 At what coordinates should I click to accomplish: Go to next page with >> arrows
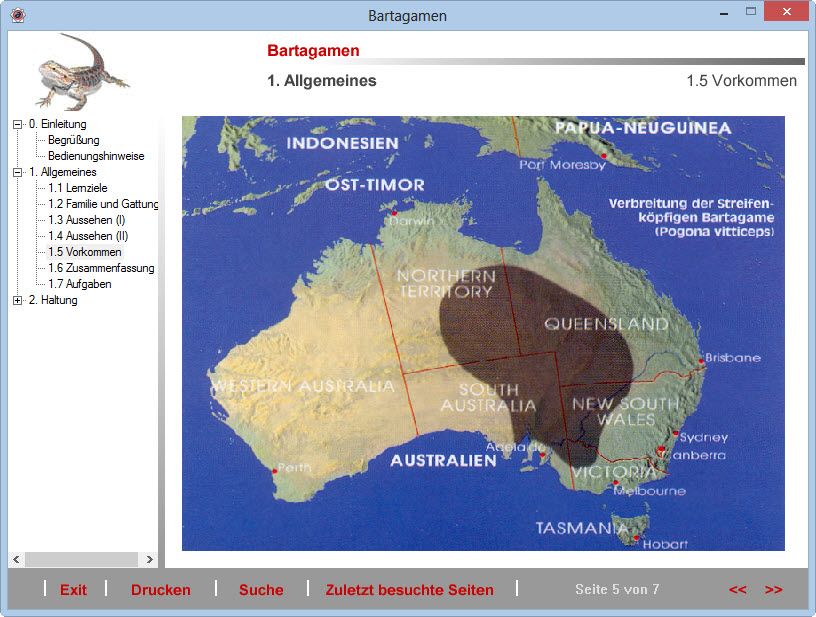[x=773, y=590]
